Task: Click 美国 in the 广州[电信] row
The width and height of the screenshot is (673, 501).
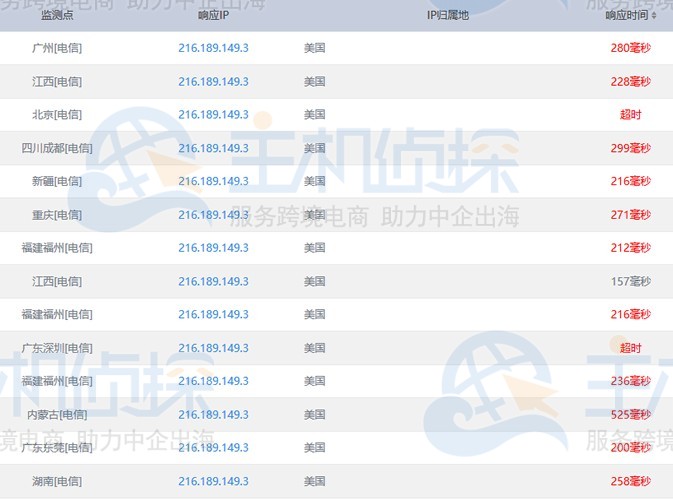Action: point(315,48)
